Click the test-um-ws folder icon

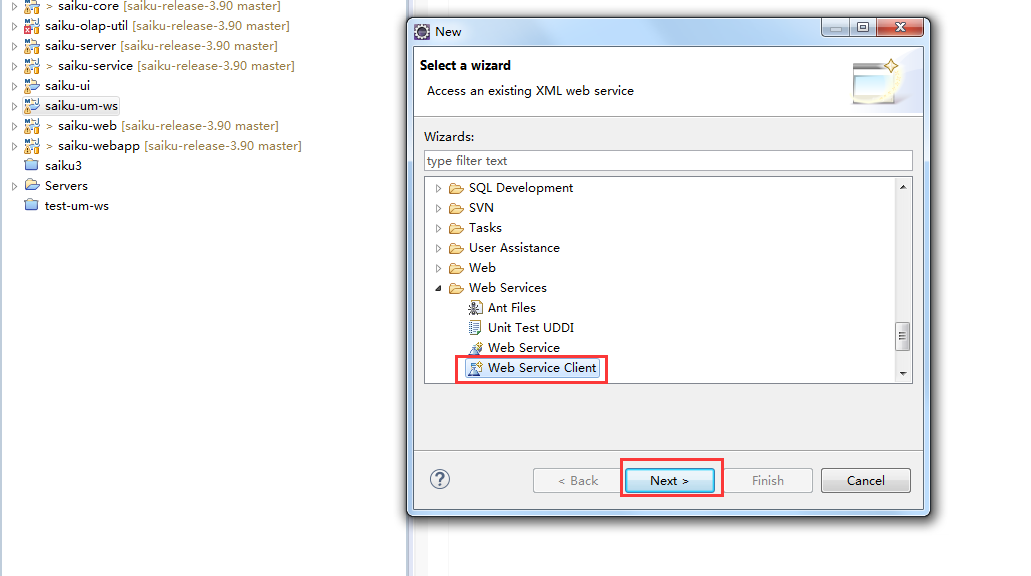click(31, 206)
